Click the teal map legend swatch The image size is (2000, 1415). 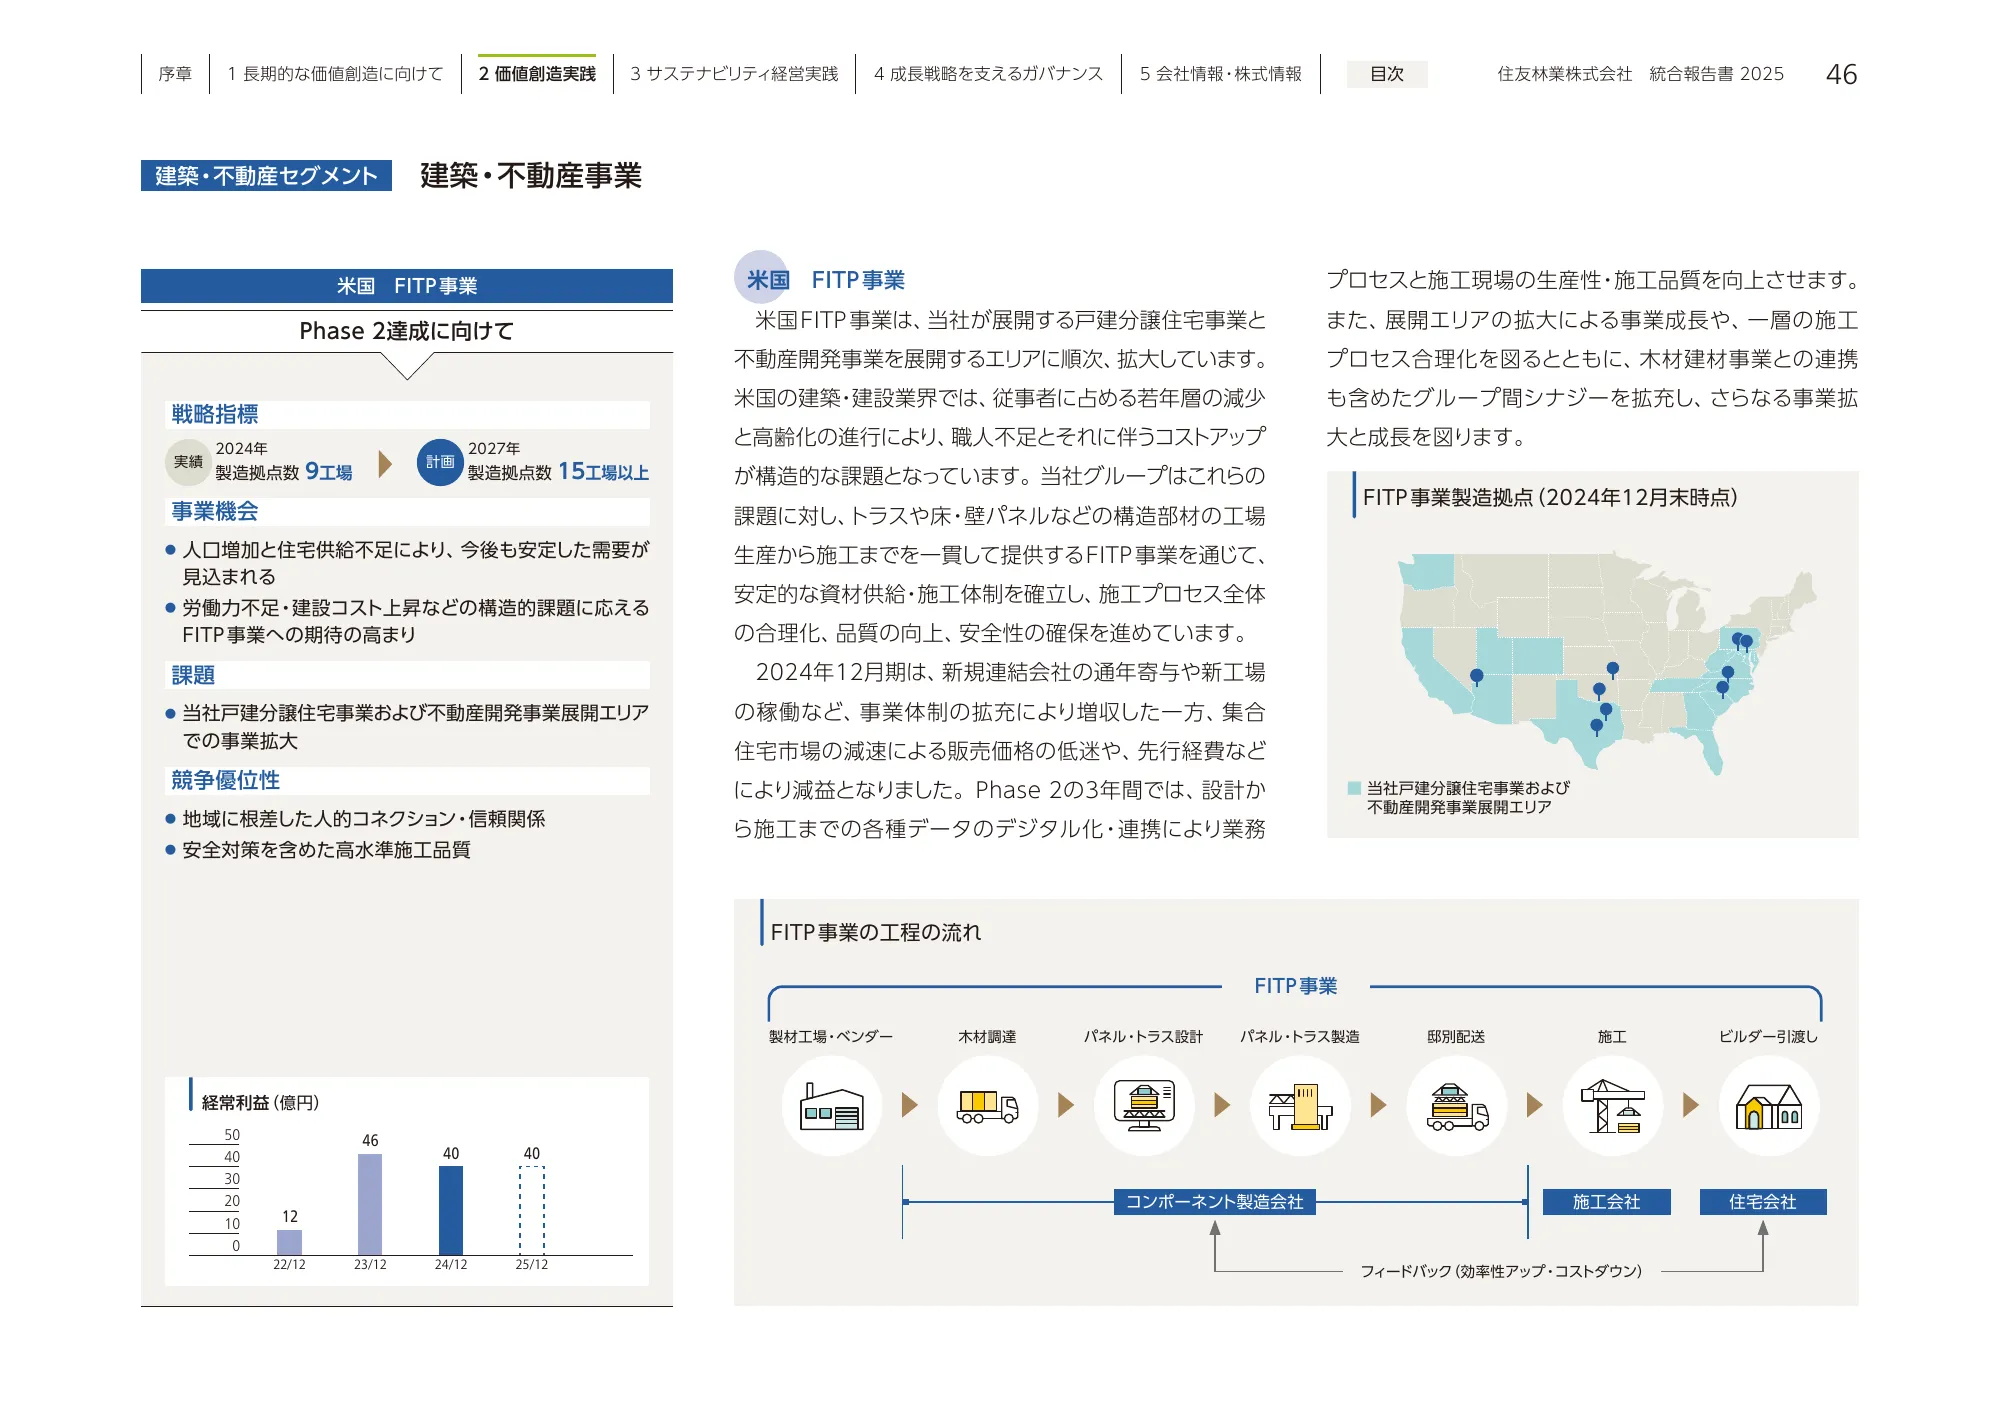pos(1354,788)
